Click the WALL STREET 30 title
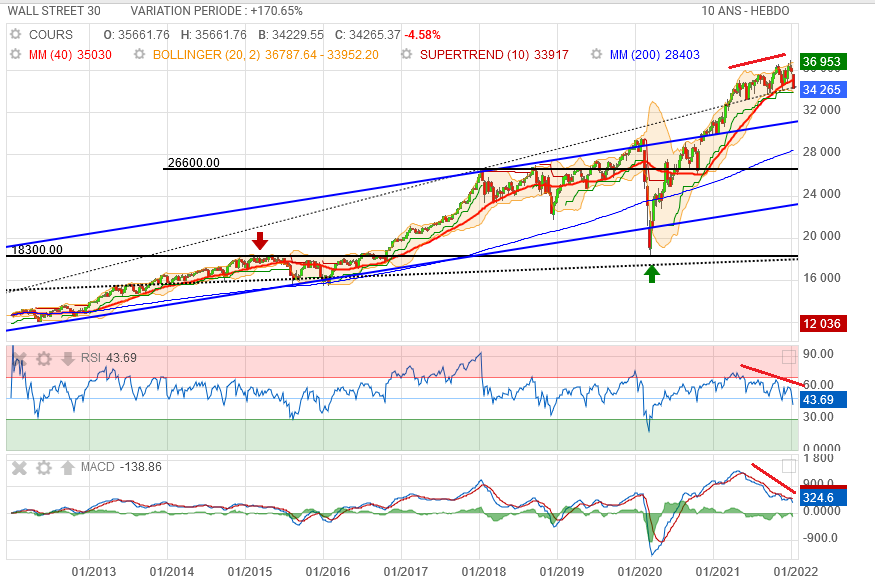This screenshot has width=875, height=579. click(x=54, y=11)
